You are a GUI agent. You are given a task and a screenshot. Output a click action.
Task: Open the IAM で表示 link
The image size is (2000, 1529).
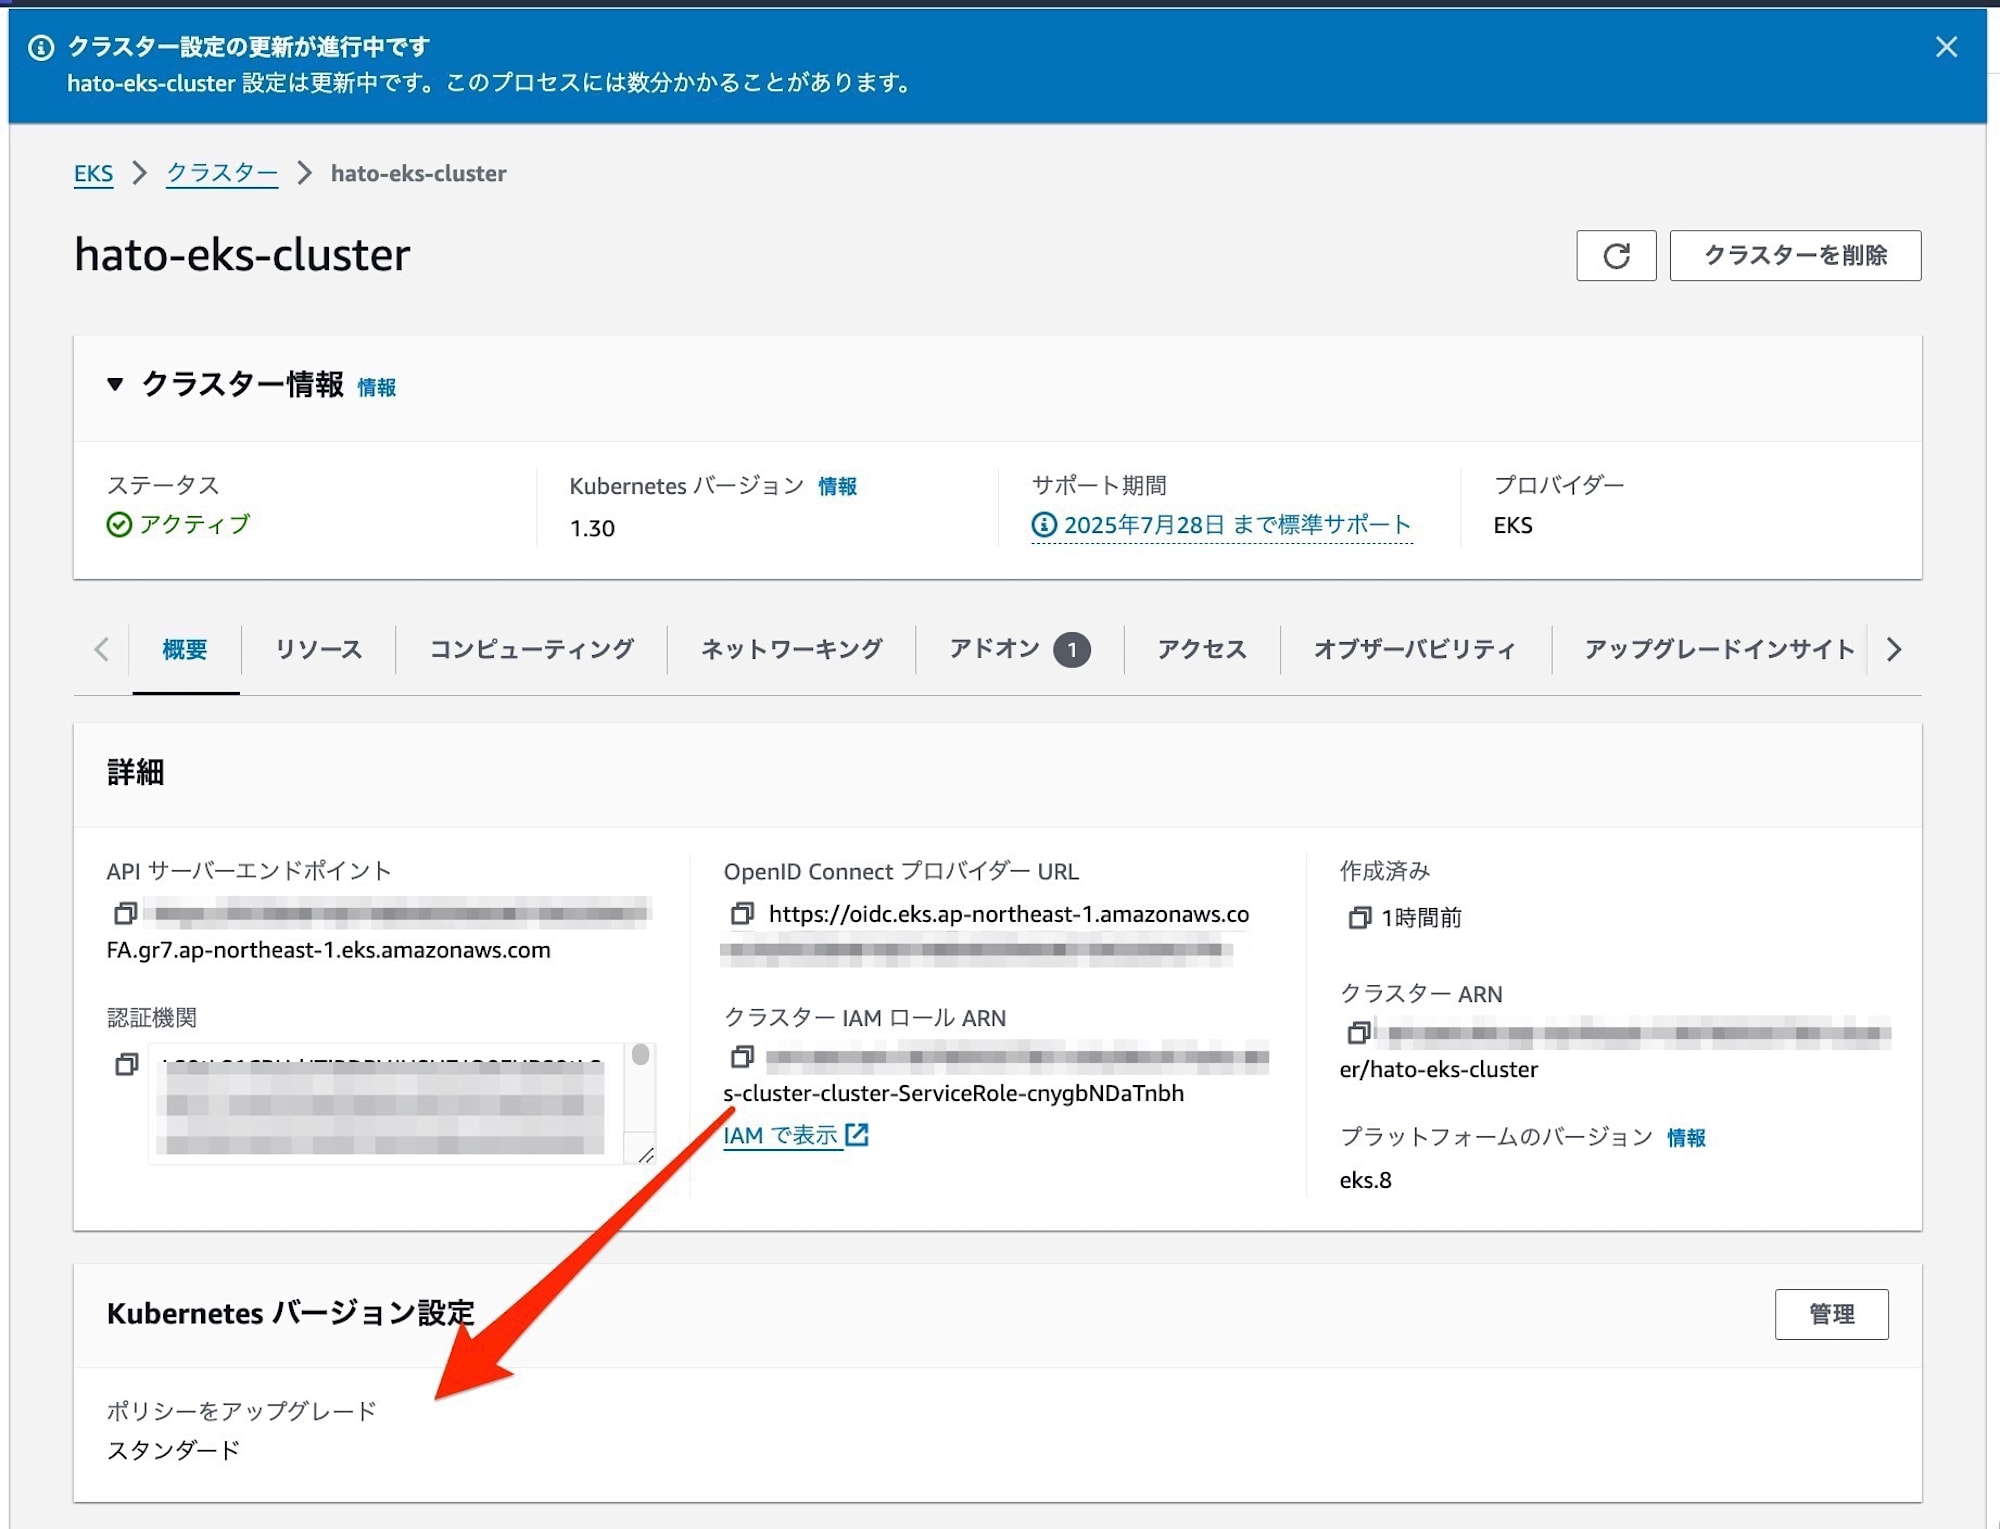pyautogui.click(x=781, y=1135)
